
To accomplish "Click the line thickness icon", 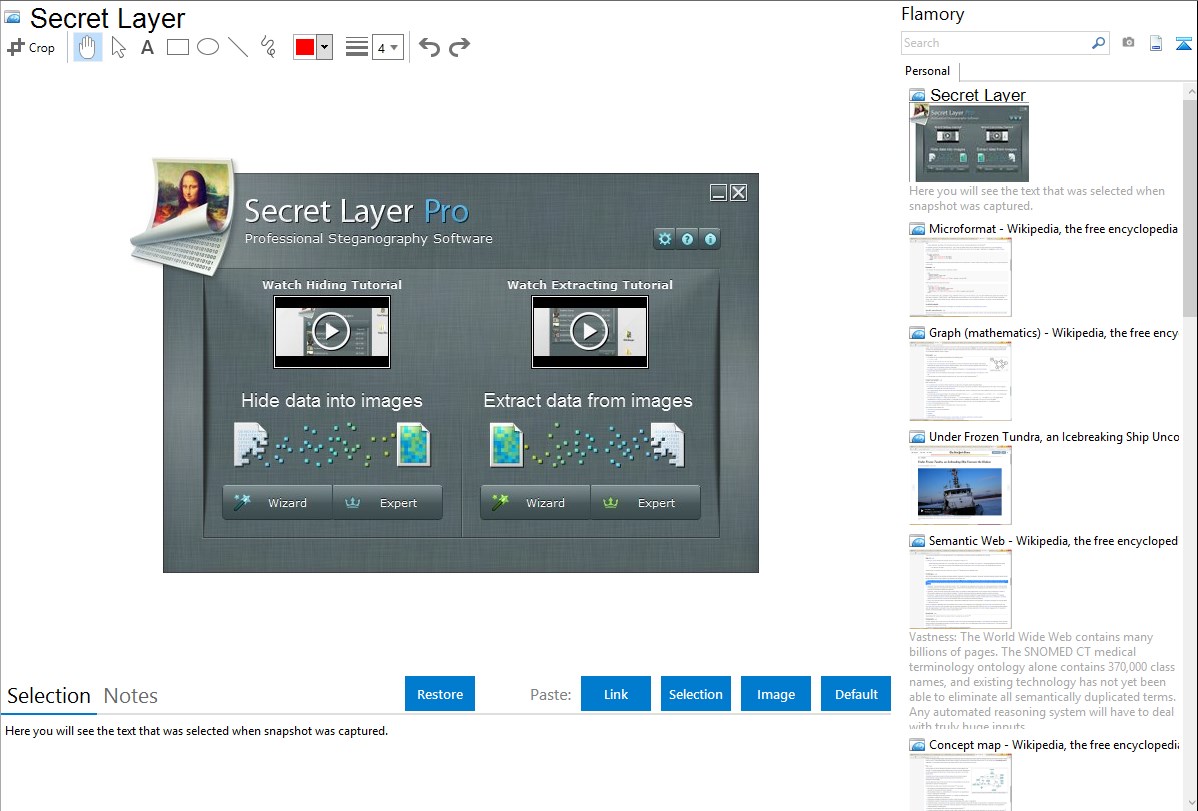I will coord(357,47).
